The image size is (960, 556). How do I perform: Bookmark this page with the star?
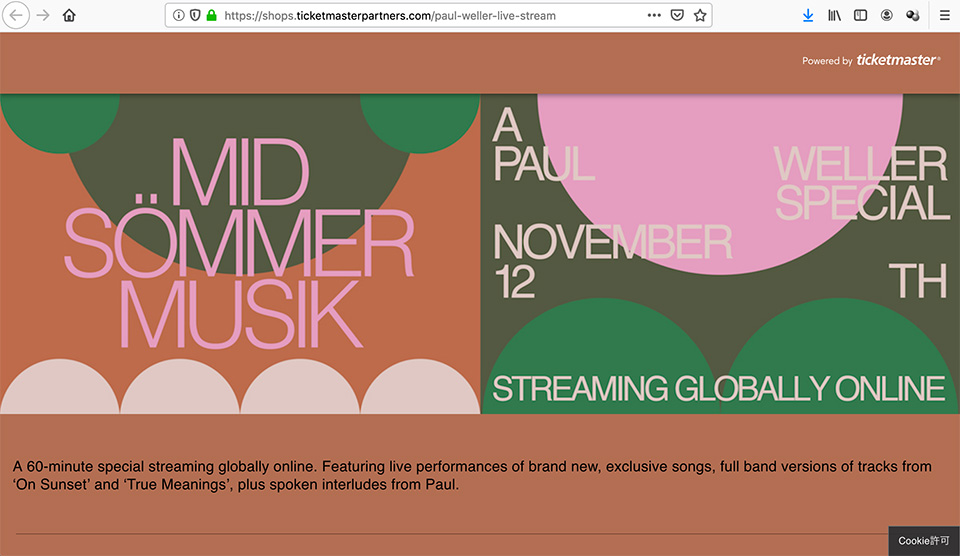click(700, 15)
